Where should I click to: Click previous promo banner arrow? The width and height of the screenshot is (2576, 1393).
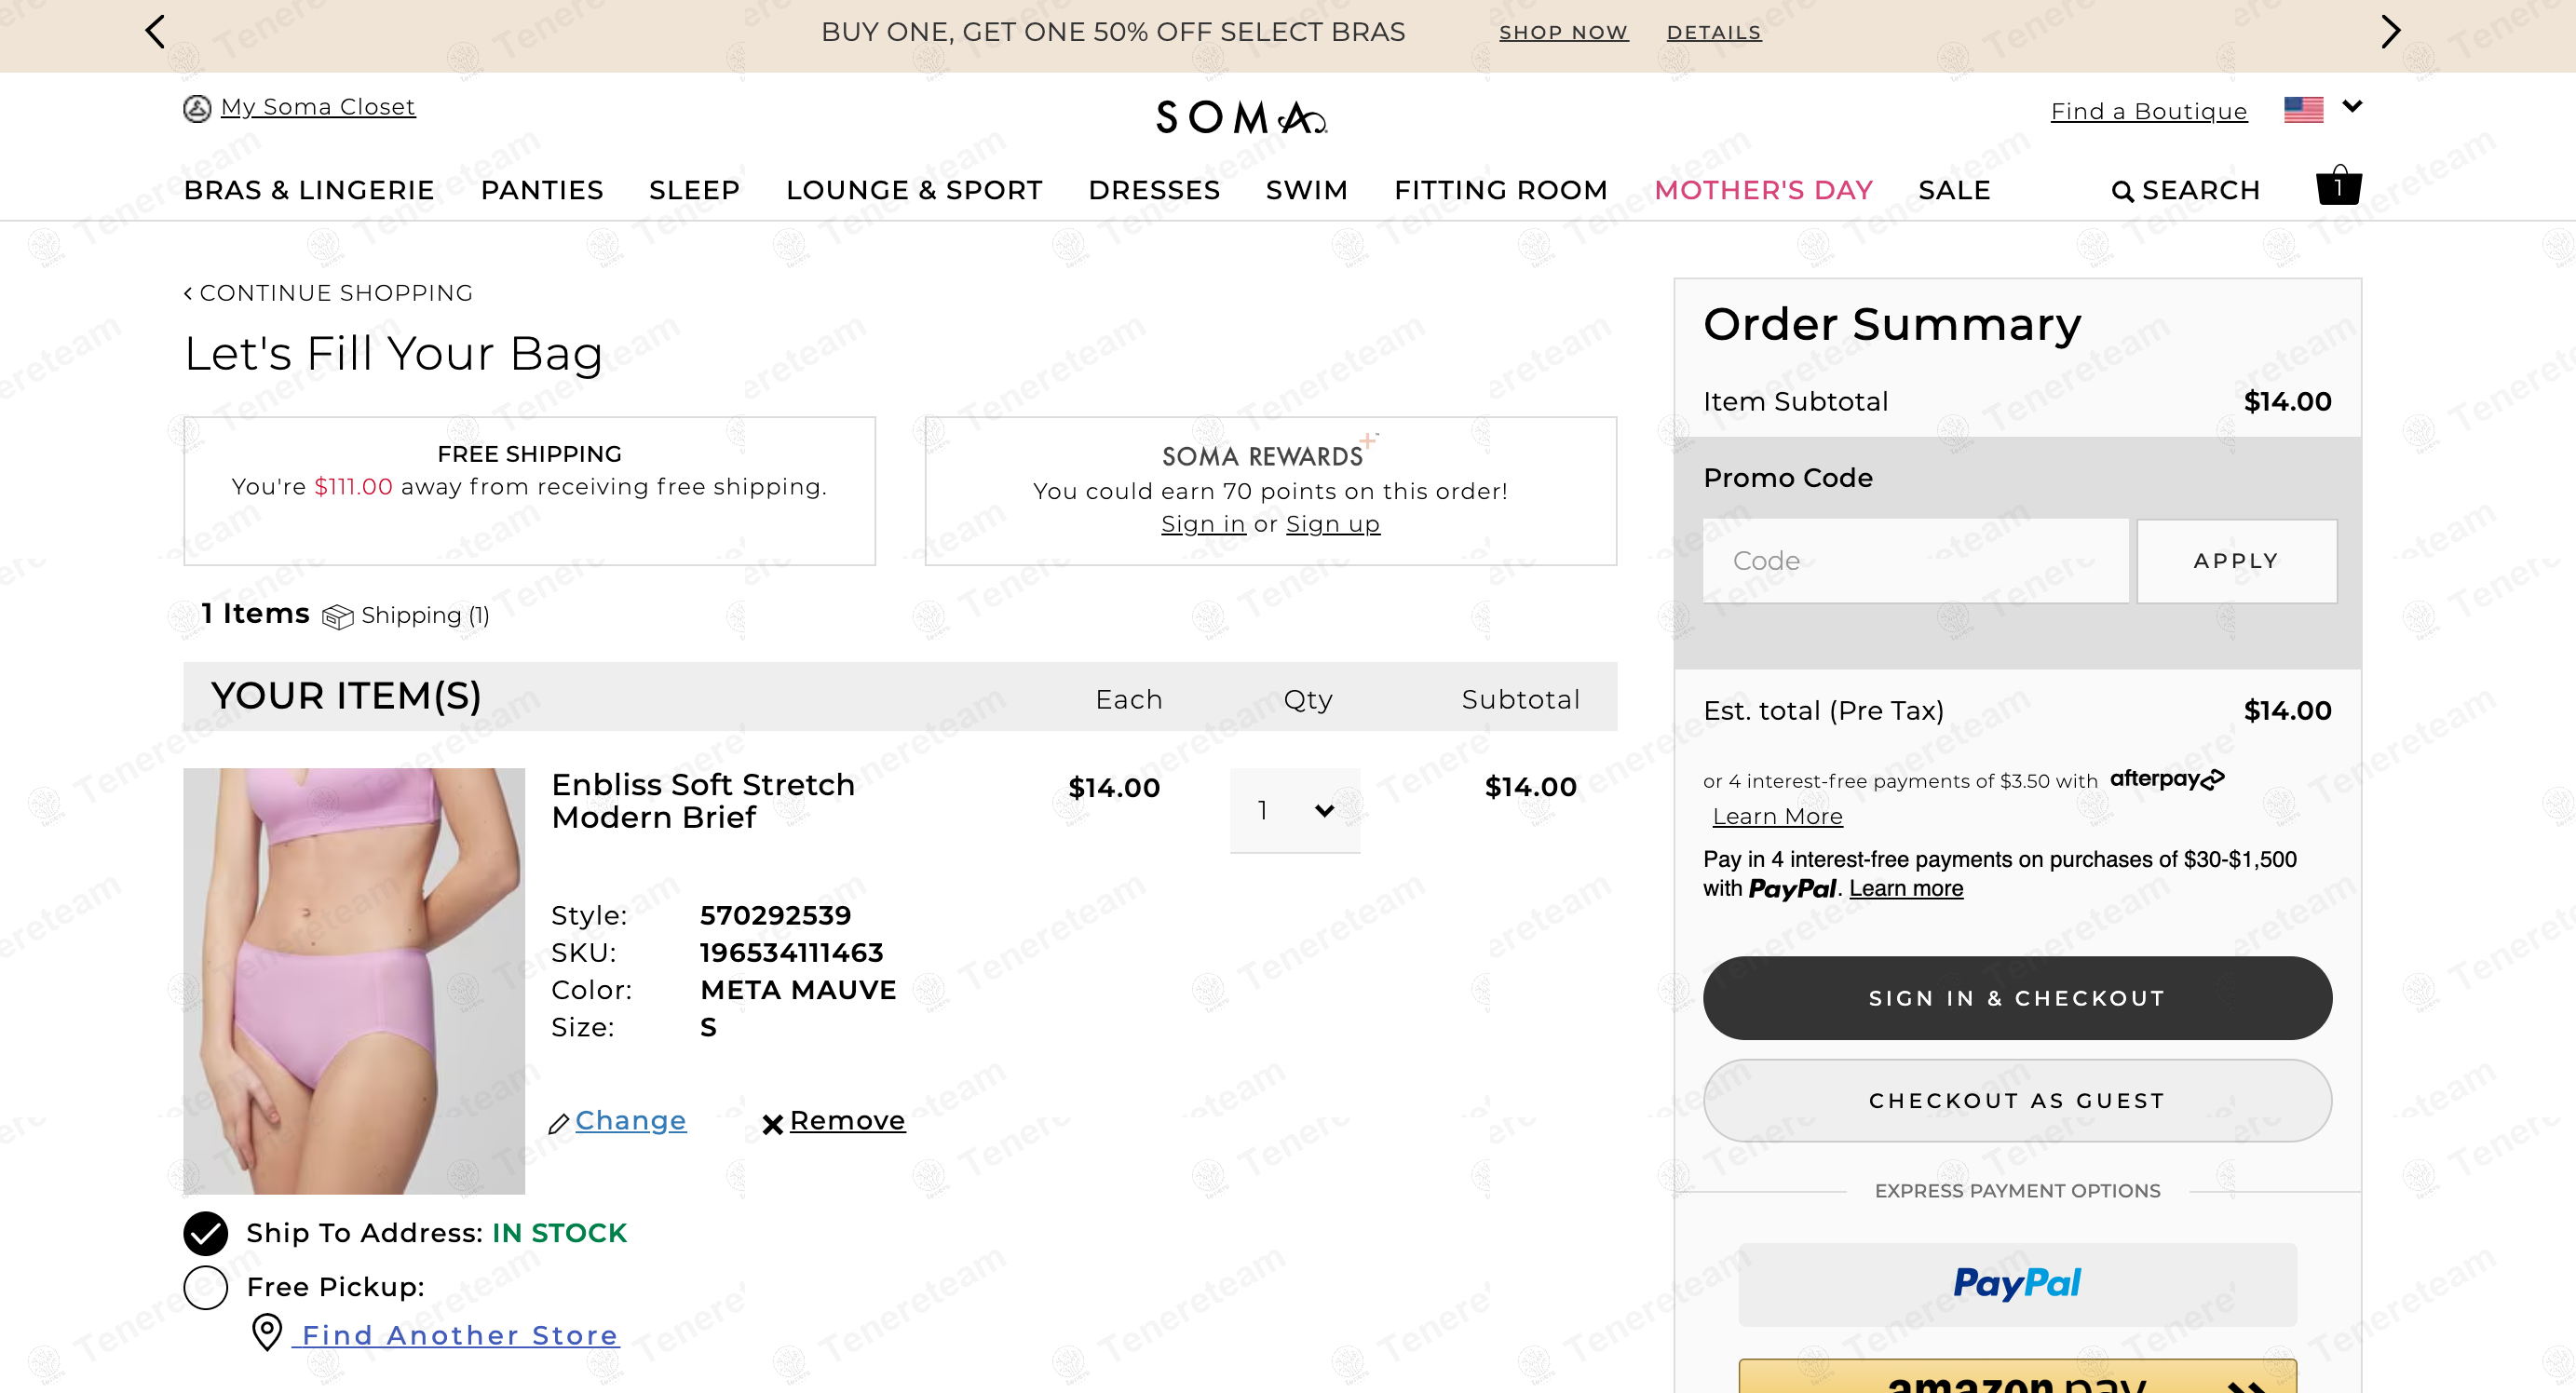[x=155, y=31]
